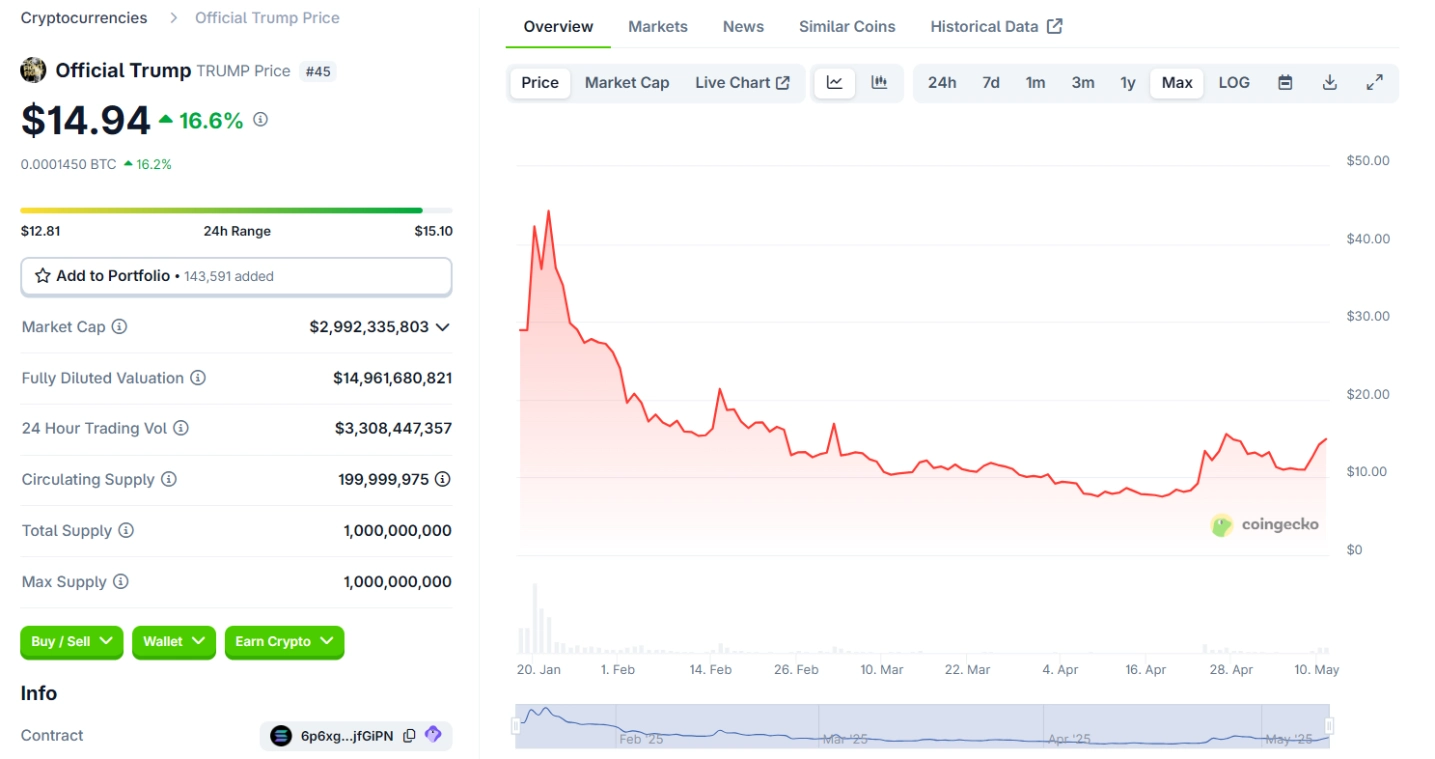Click the $15.10 range high value
1435x759 pixels.
tap(433, 231)
